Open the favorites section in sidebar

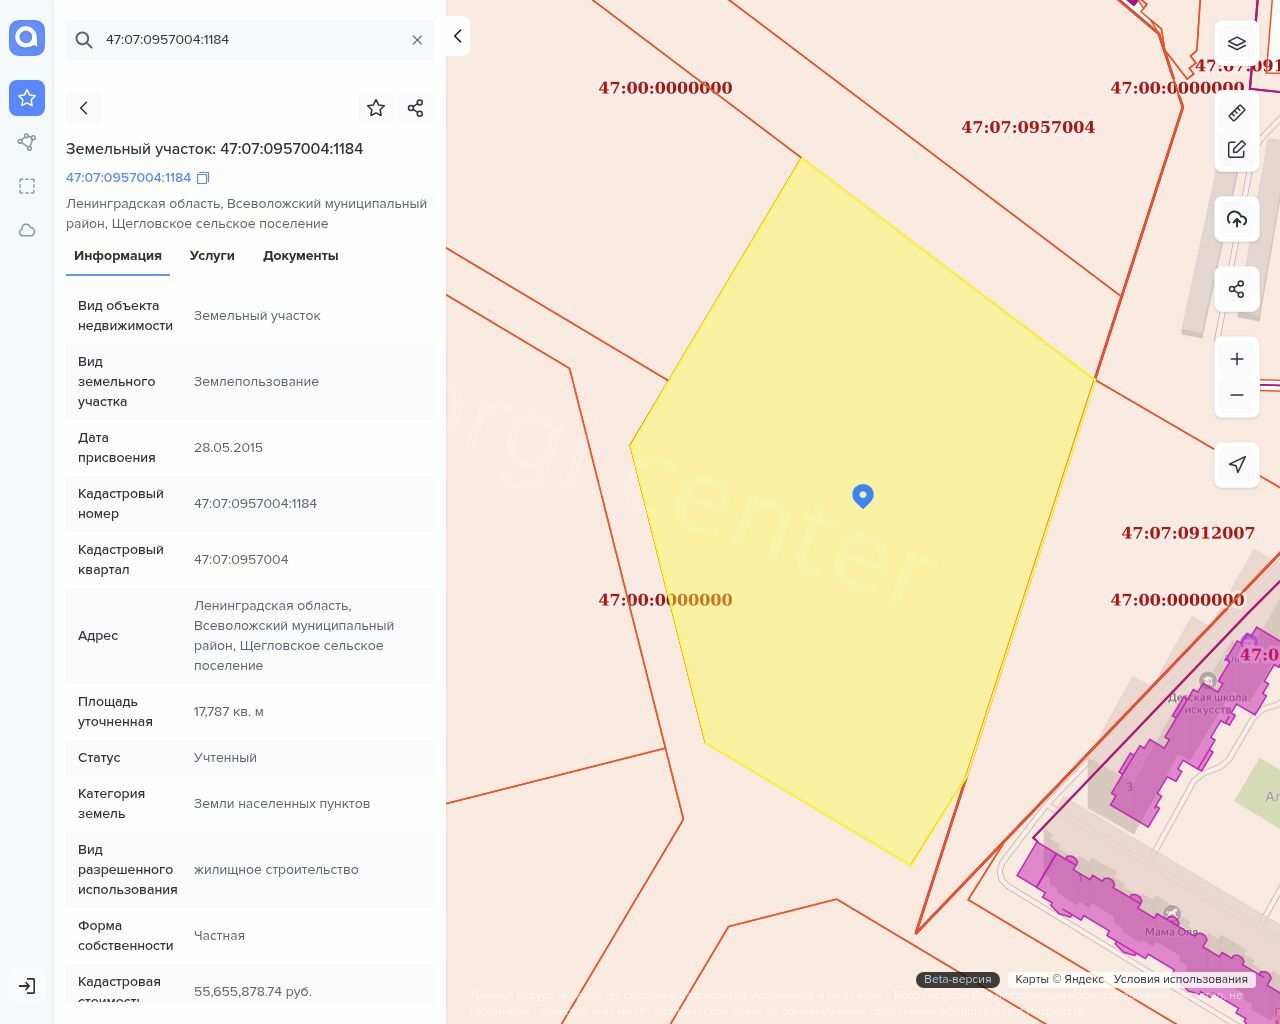[27, 98]
